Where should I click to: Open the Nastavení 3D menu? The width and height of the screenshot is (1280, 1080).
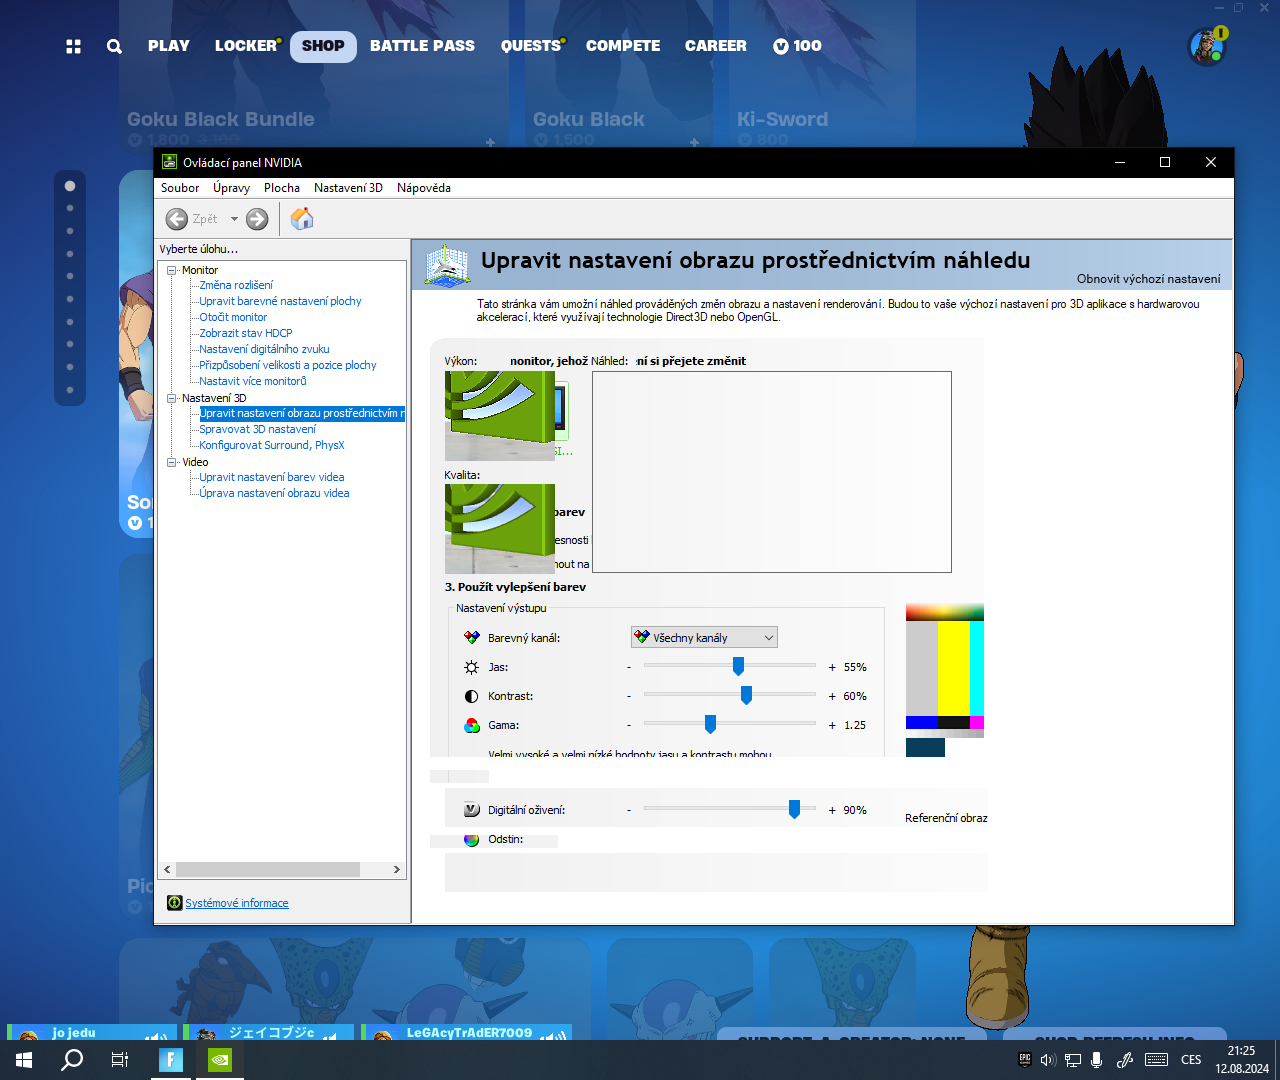coord(348,188)
